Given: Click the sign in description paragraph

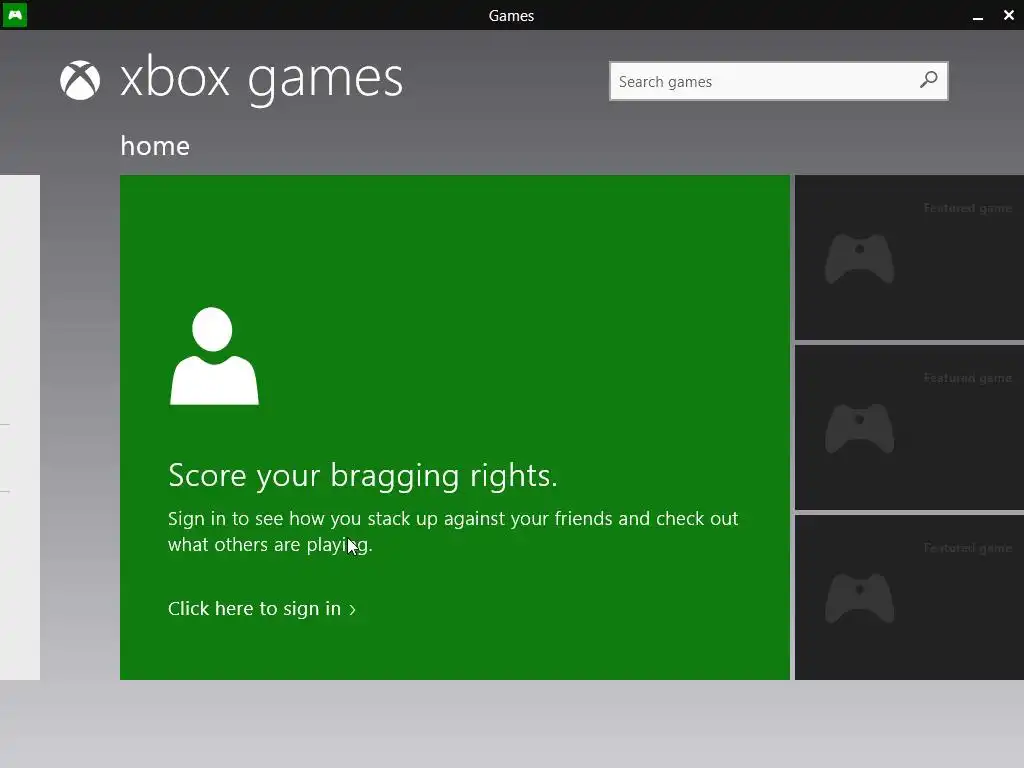Looking at the screenshot, I should point(453,532).
